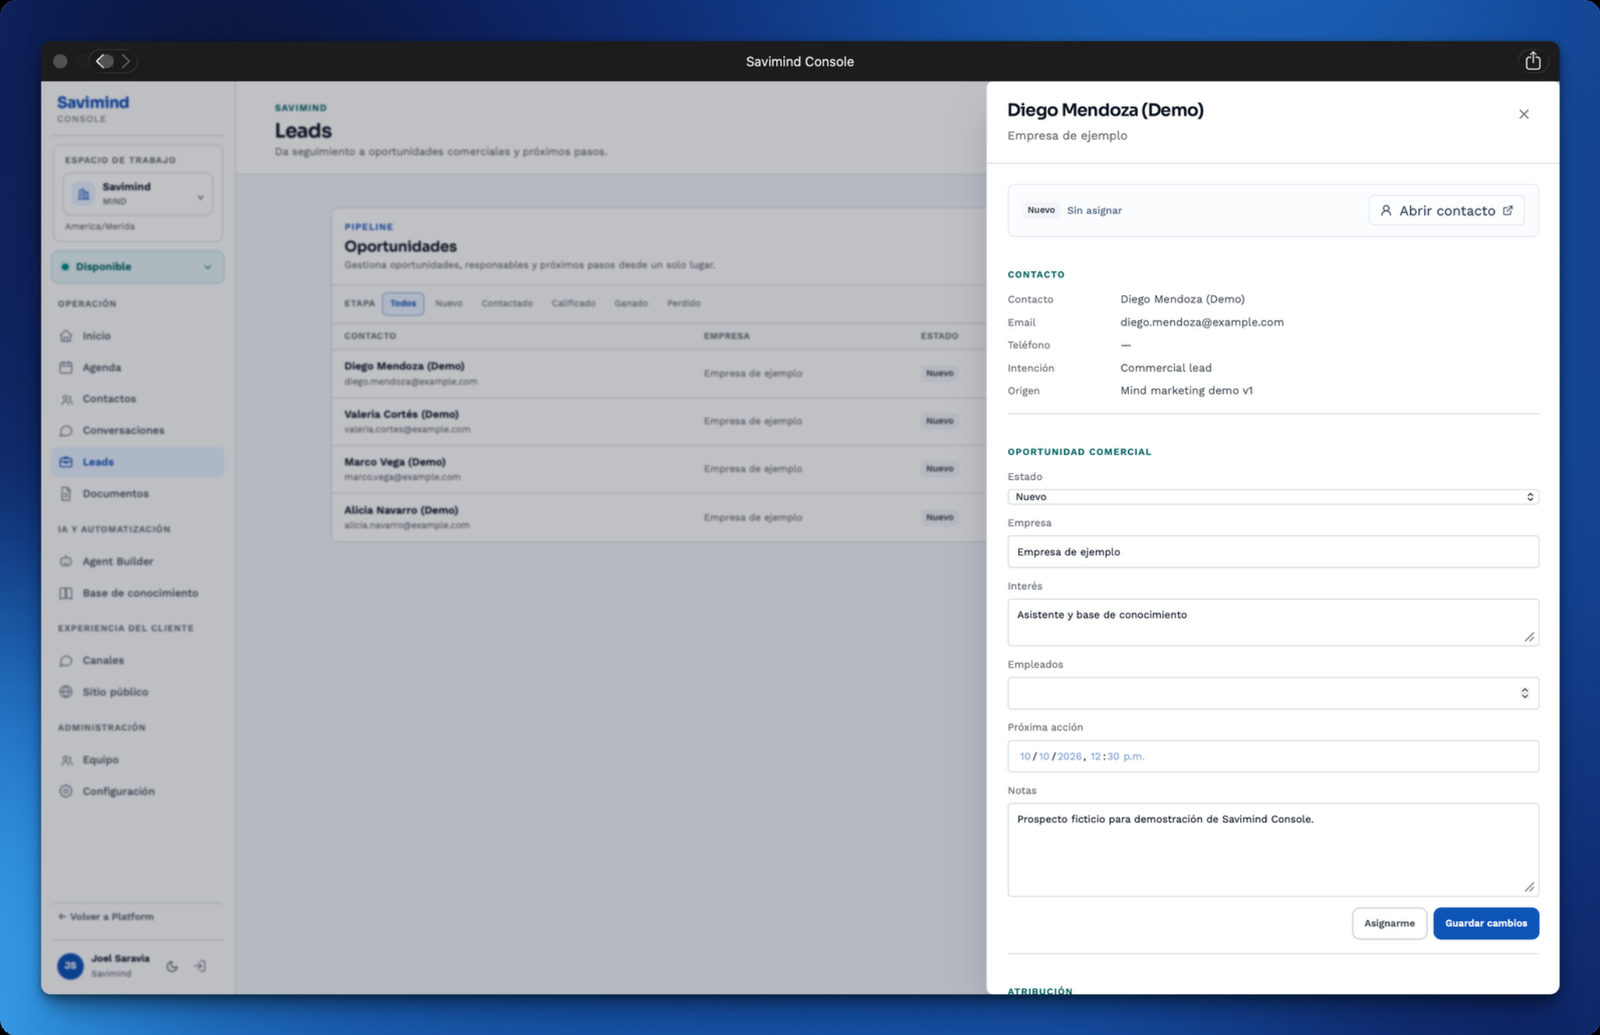Click the Empresa input field
Viewport: 1600px width, 1035px height.
tap(1273, 552)
